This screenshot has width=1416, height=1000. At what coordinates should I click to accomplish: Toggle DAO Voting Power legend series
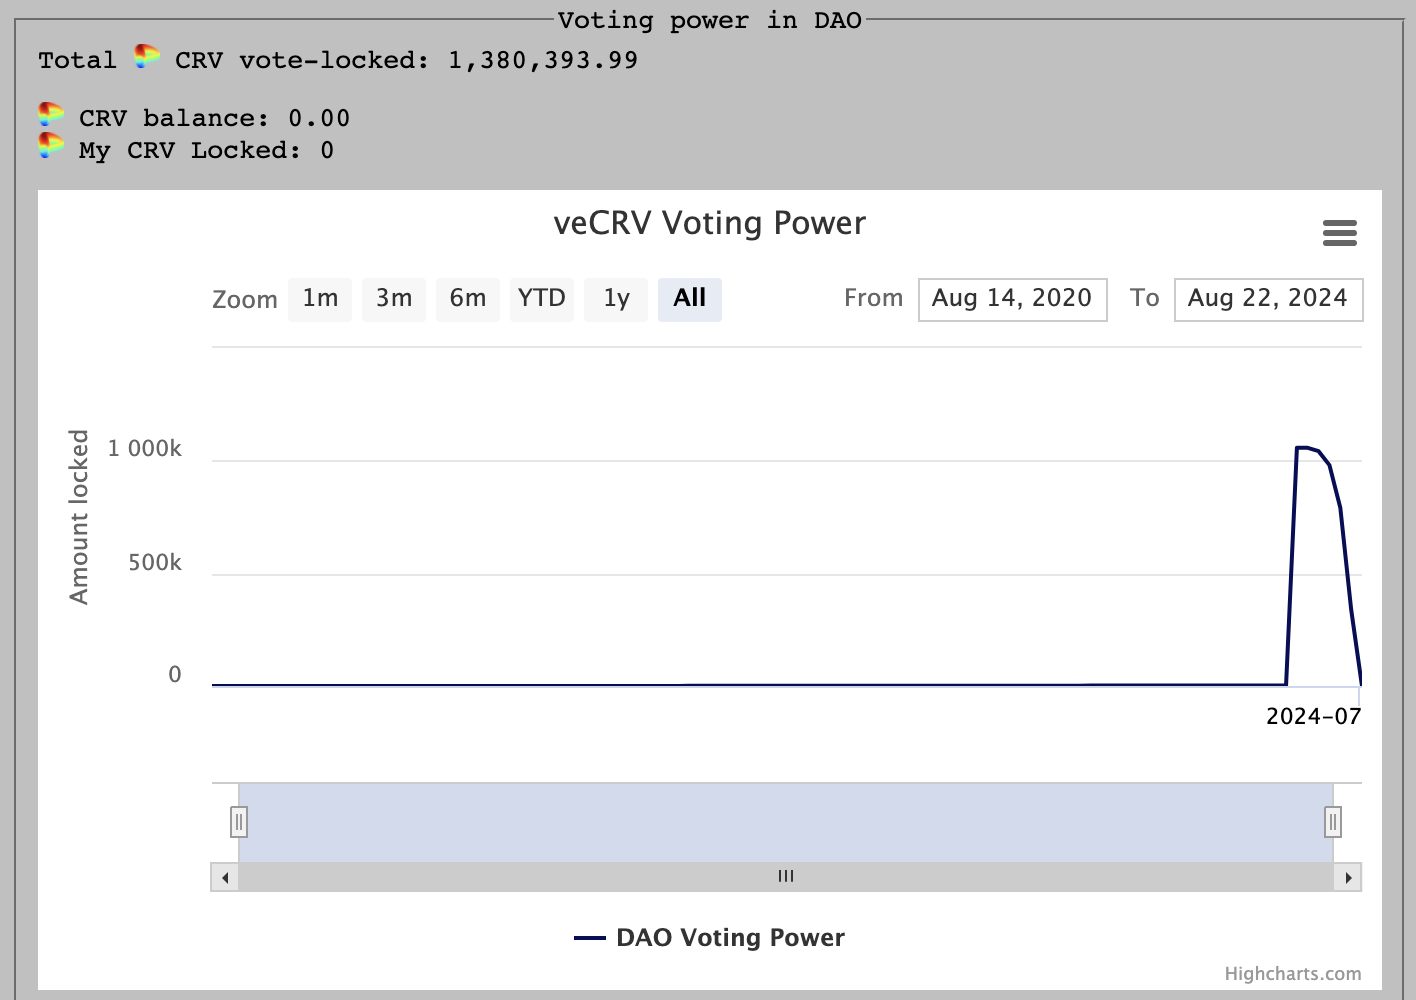pos(729,938)
